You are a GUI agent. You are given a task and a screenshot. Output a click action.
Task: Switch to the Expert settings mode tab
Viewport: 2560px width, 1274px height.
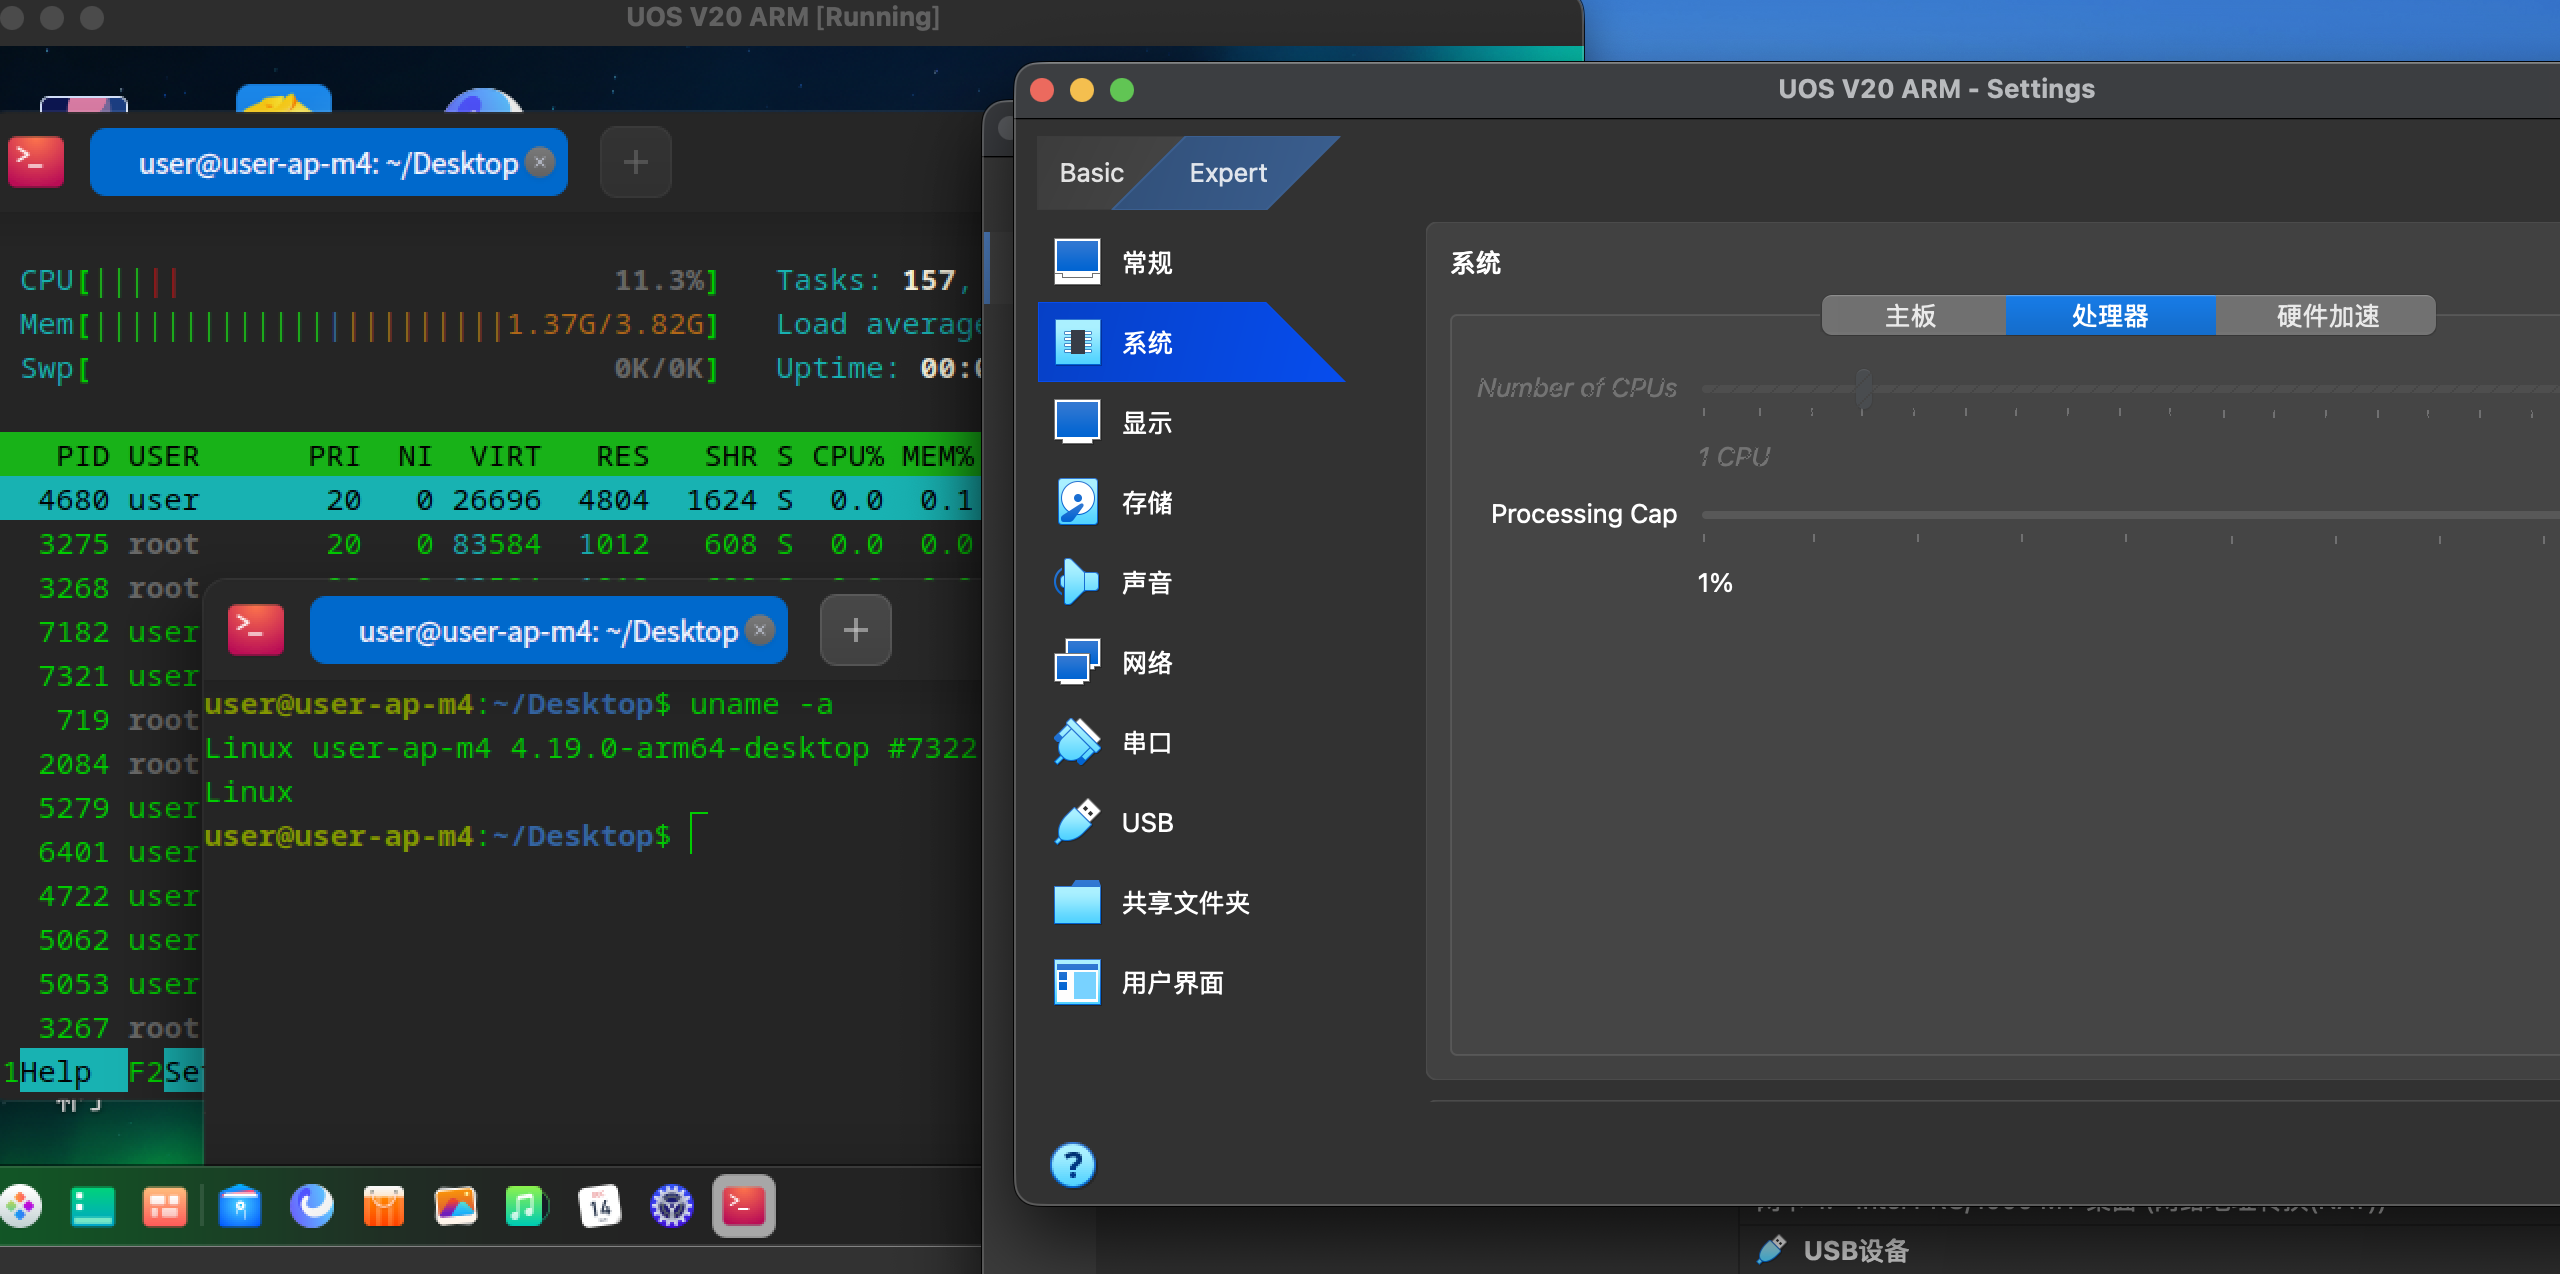1228,173
